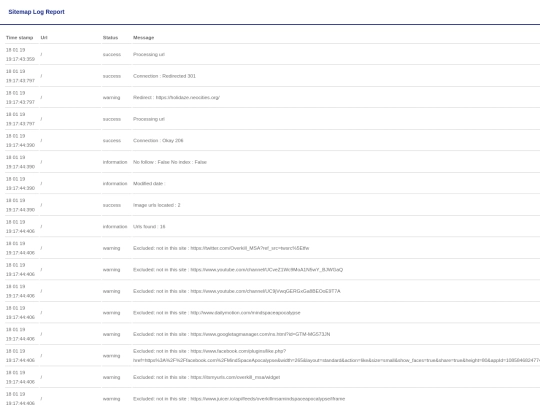The width and height of the screenshot is (540, 405).
Task: Select the 19:17:43:359 timestamp cell
Action: tap(20, 54)
